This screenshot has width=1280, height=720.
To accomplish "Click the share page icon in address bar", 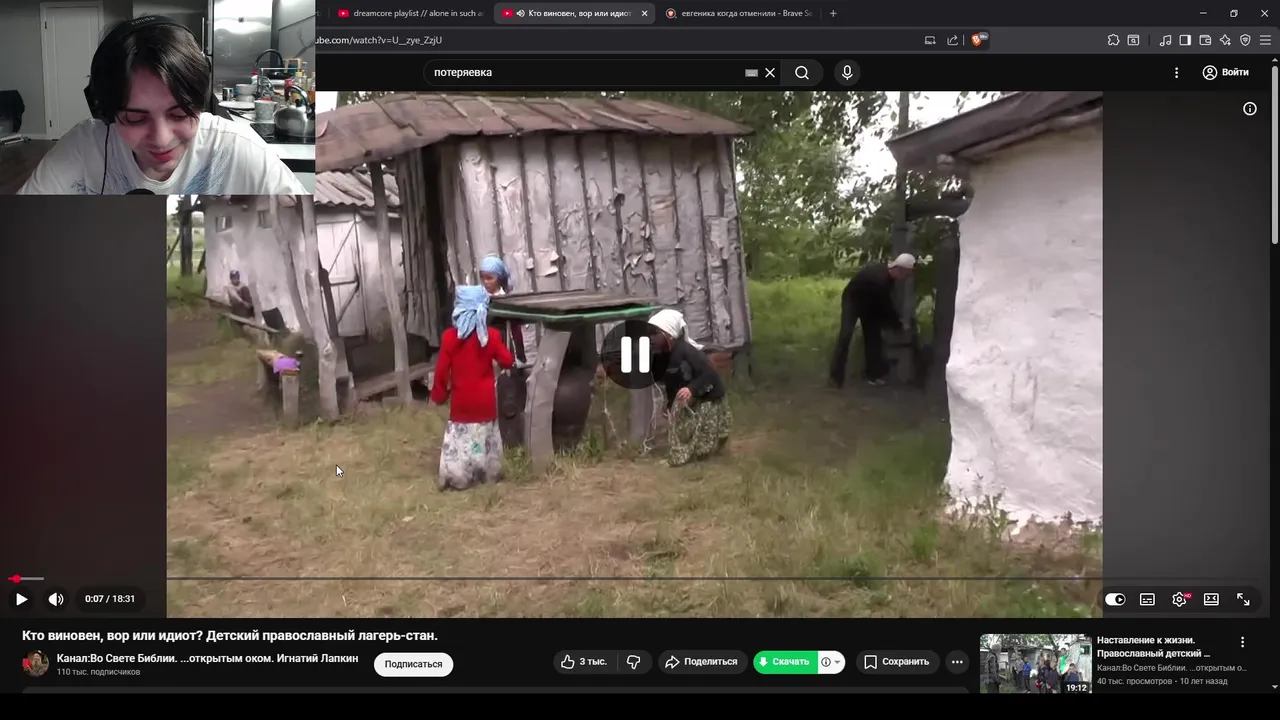I will point(953,40).
